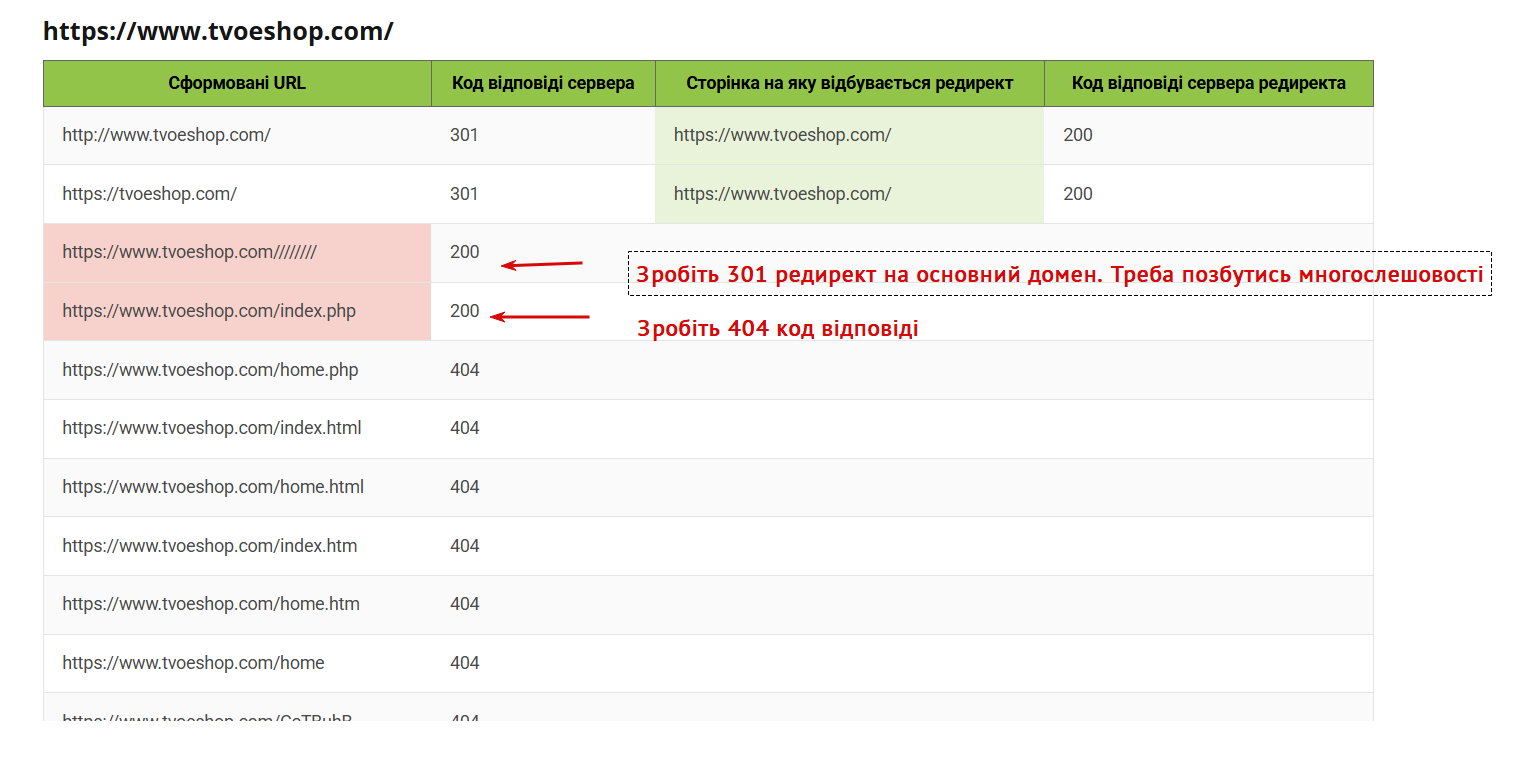
Task: Click 301 code in https://tvoeshop.com/ row
Action: [x=464, y=194]
